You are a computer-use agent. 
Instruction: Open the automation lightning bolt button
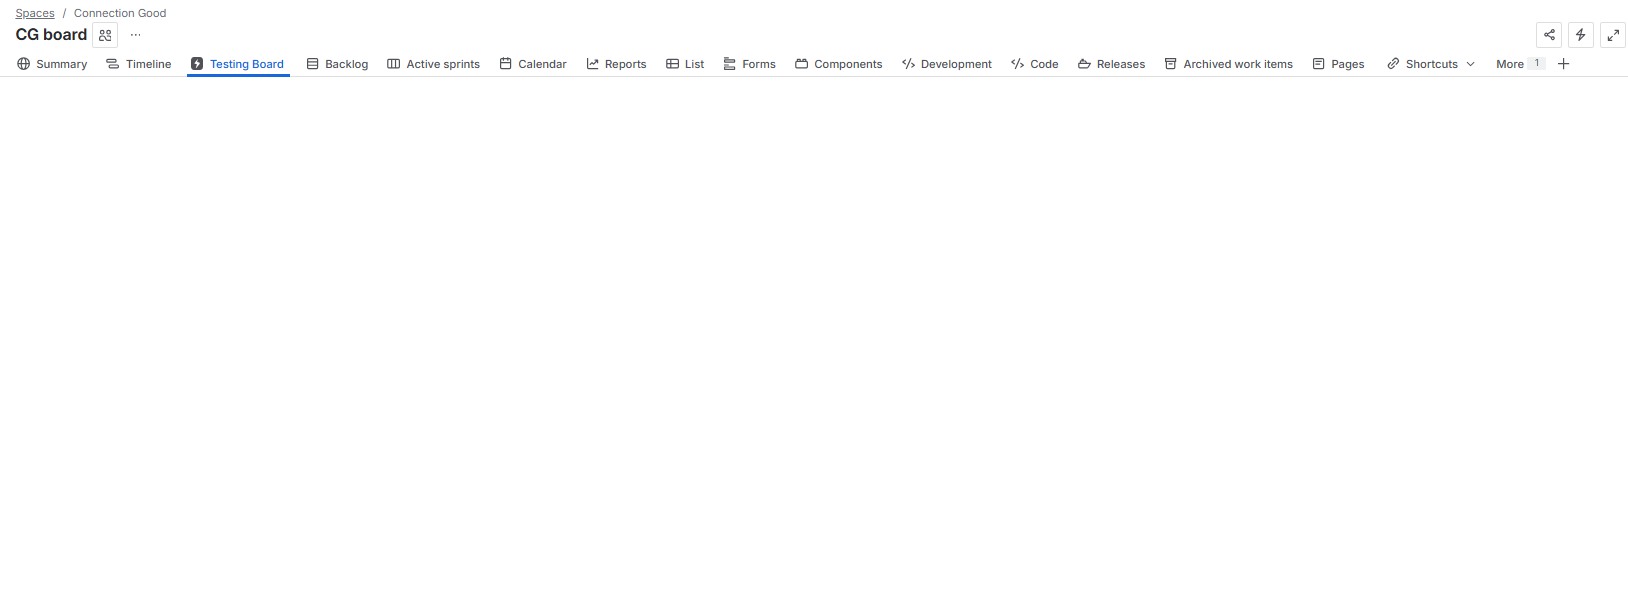tap(1581, 35)
